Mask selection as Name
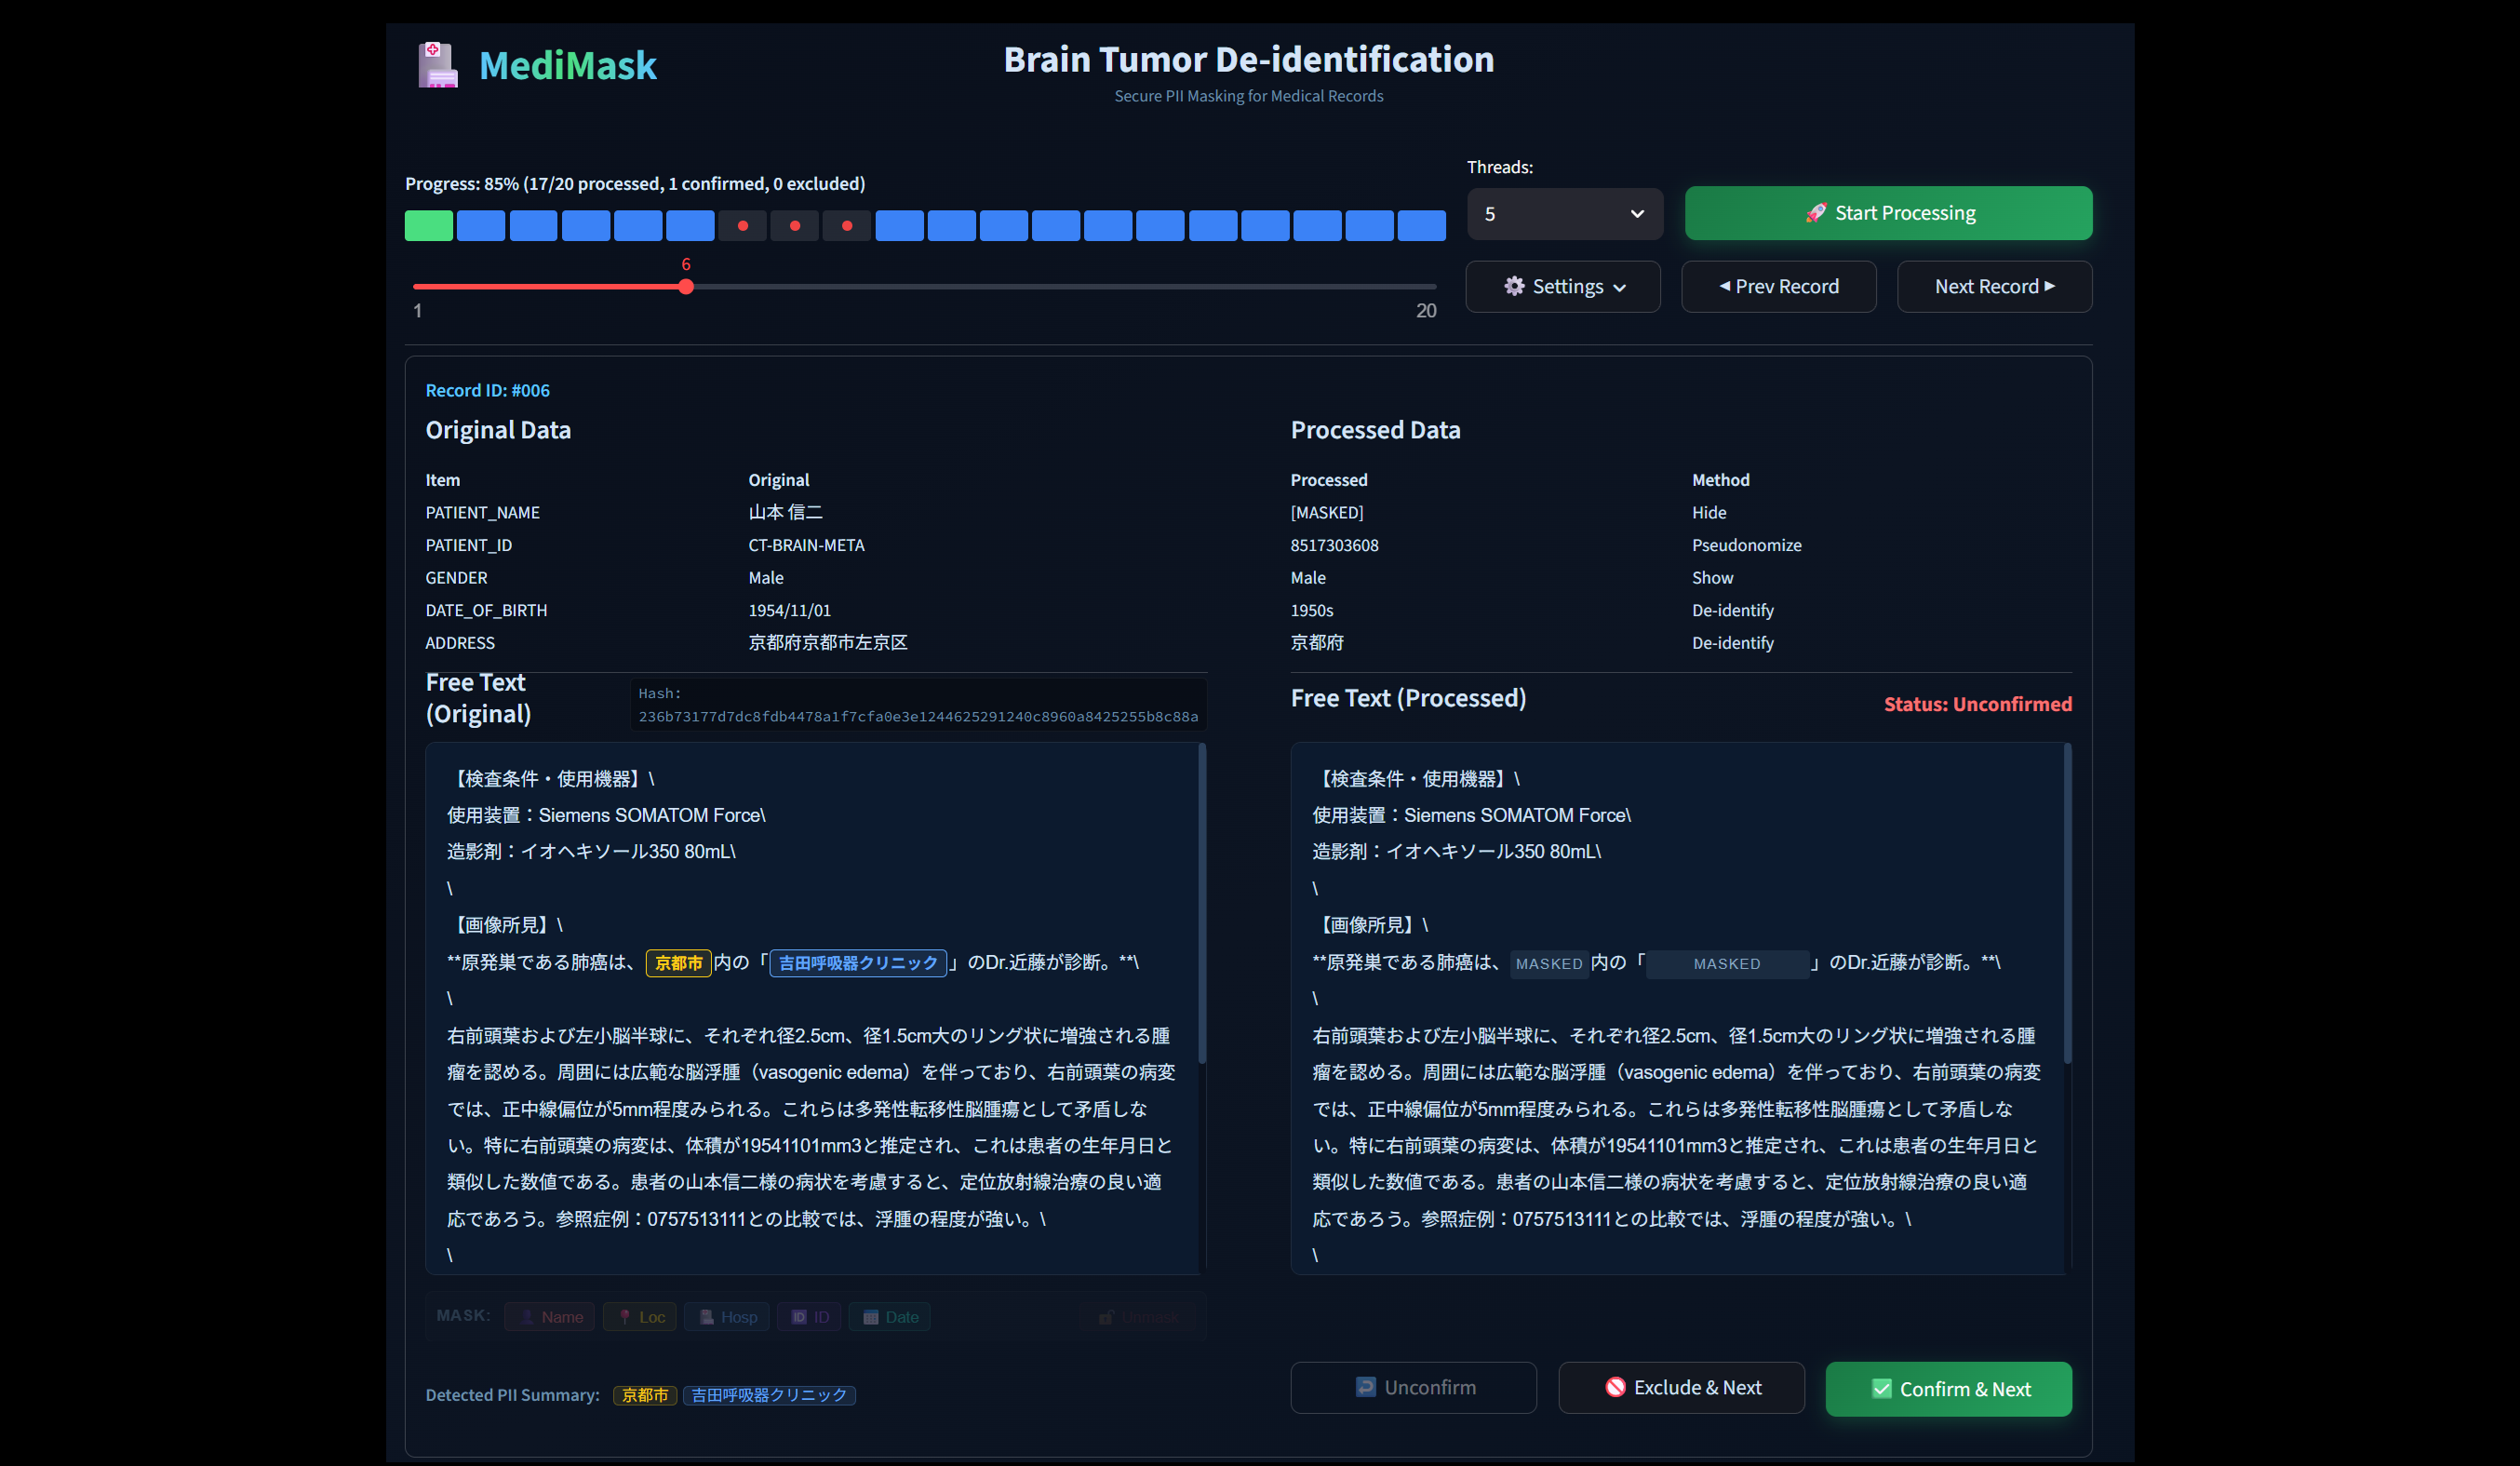 550,1317
